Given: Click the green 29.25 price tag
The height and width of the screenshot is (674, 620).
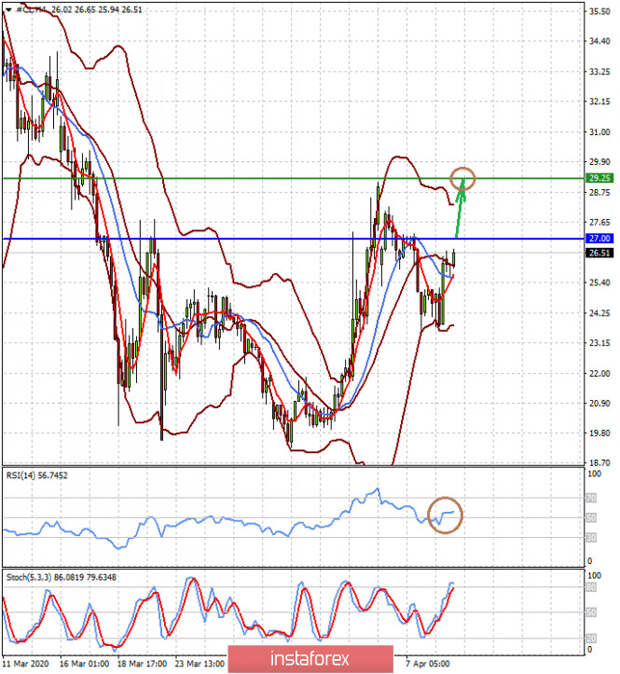Looking at the screenshot, I should click(x=600, y=178).
